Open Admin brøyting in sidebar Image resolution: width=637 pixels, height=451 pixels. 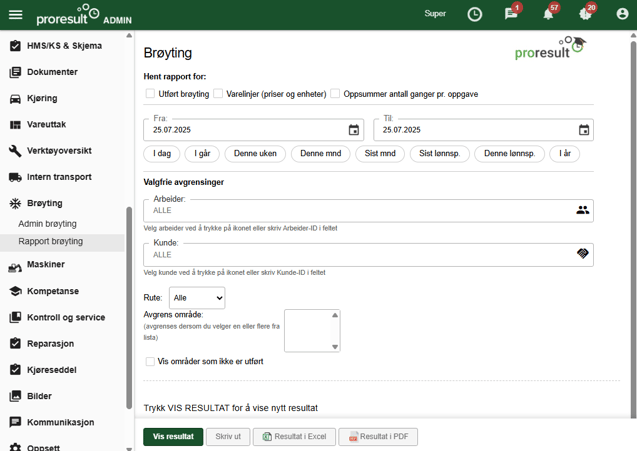coord(47,224)
